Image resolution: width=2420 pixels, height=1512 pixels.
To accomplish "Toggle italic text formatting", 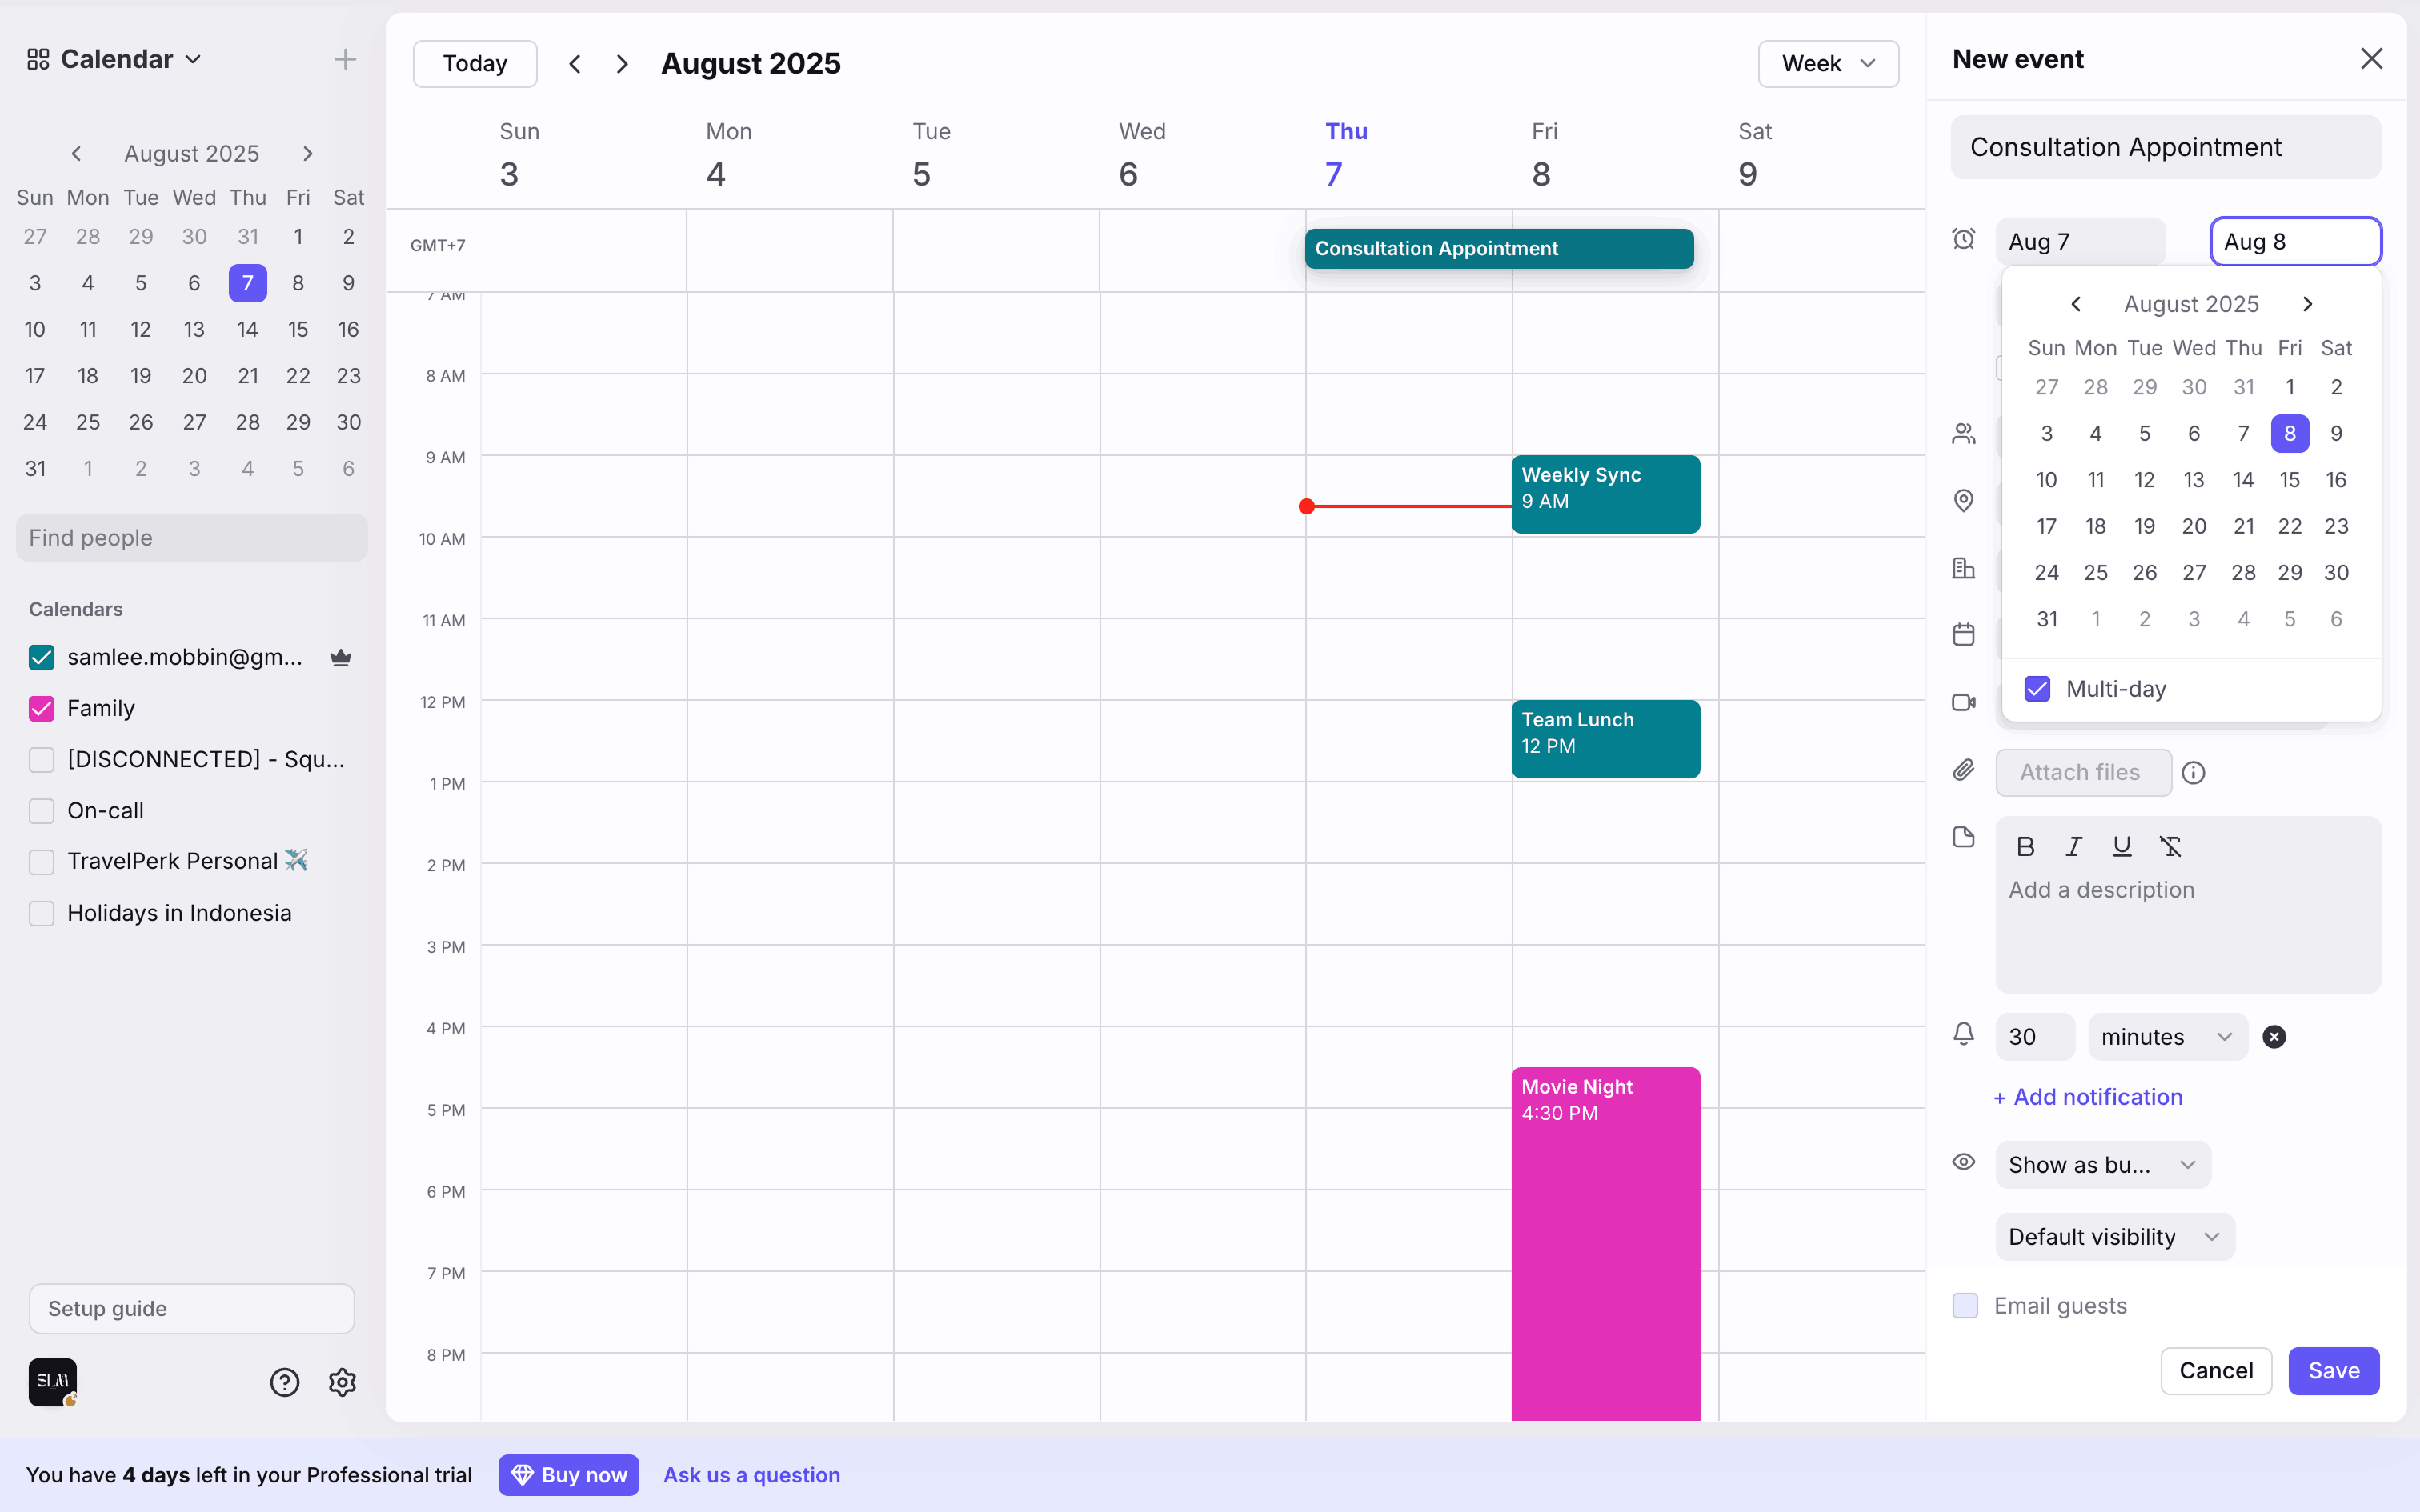I will 2073,847.
